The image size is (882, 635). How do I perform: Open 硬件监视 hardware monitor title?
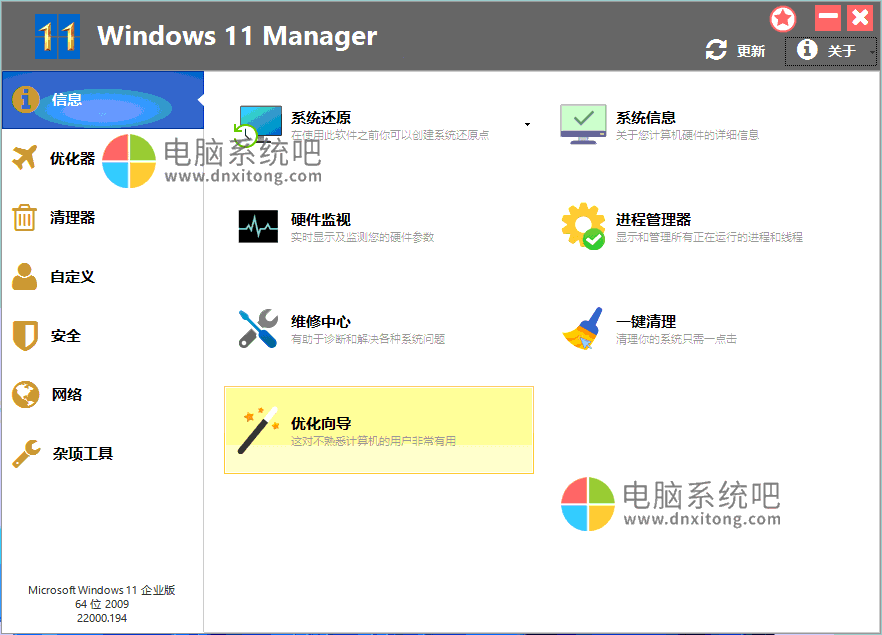(321, 219)
